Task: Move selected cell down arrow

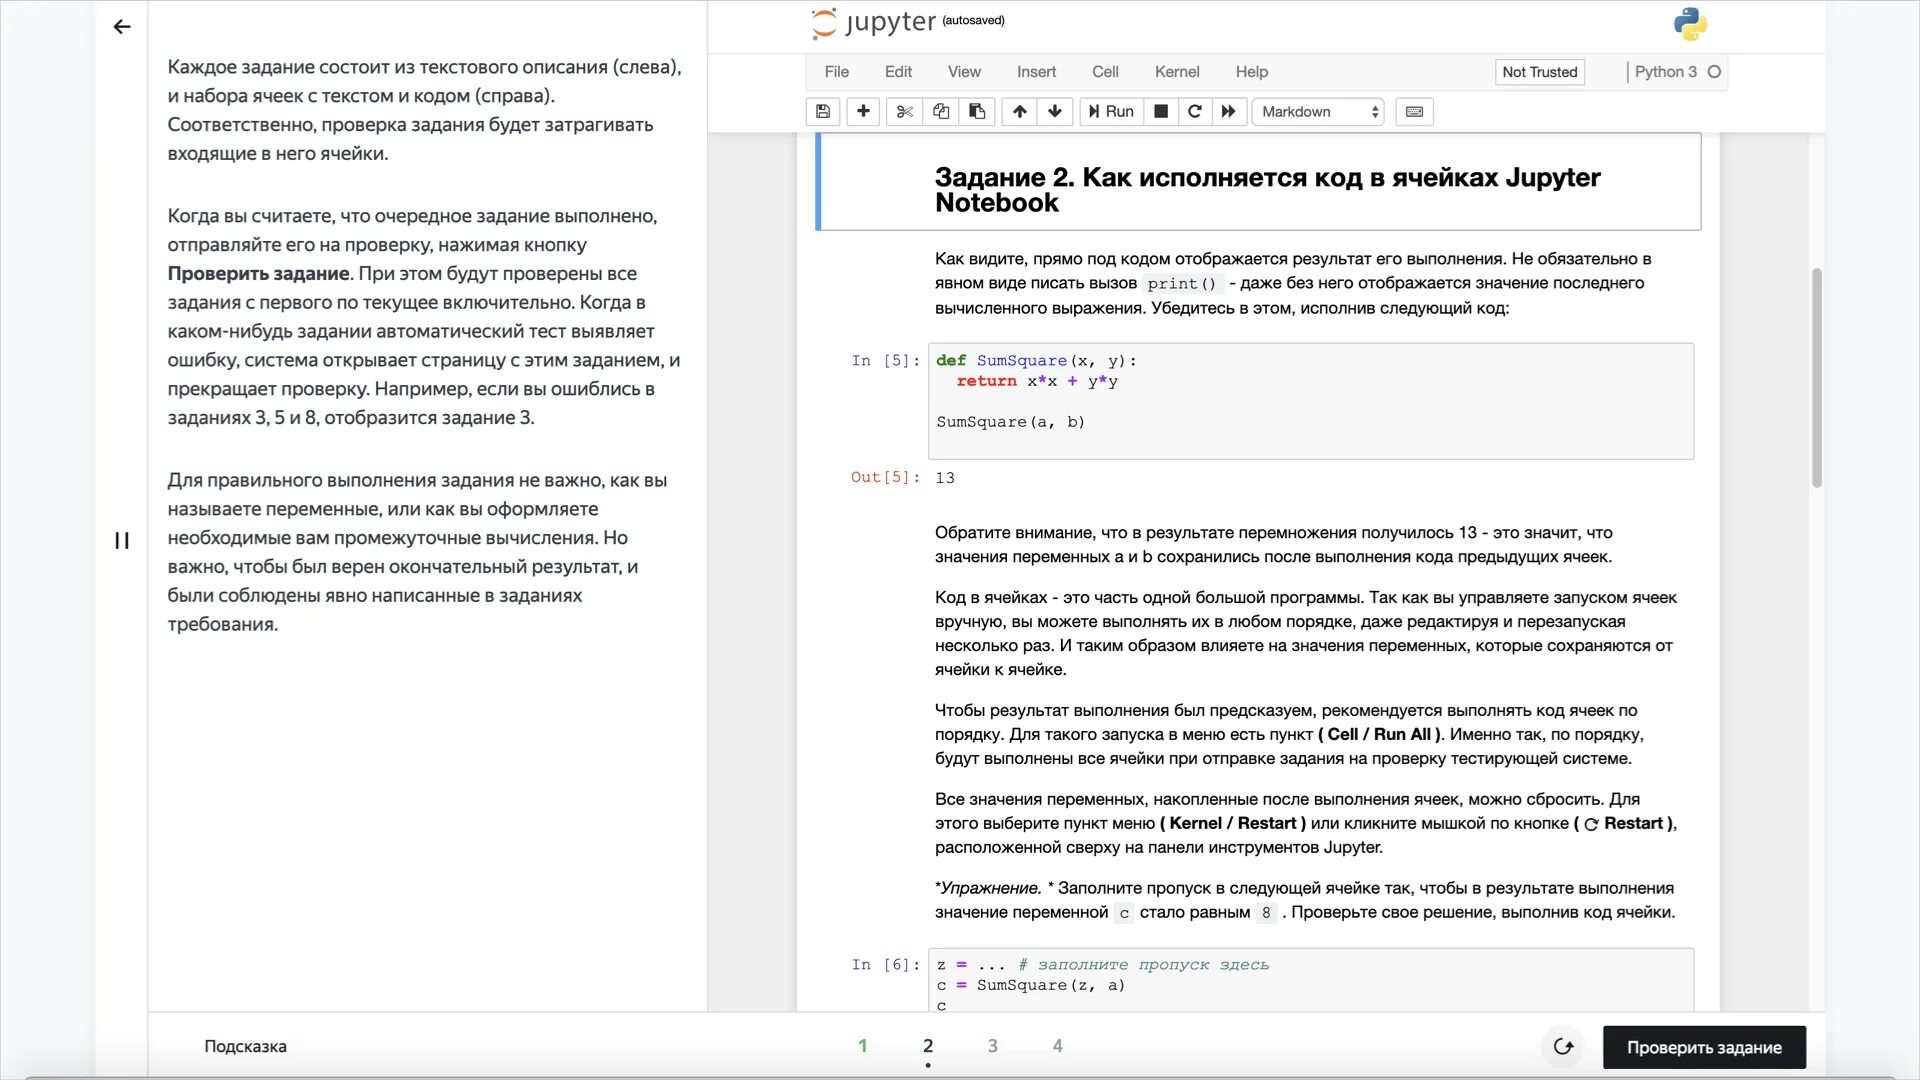Action: click(1055, 112)
